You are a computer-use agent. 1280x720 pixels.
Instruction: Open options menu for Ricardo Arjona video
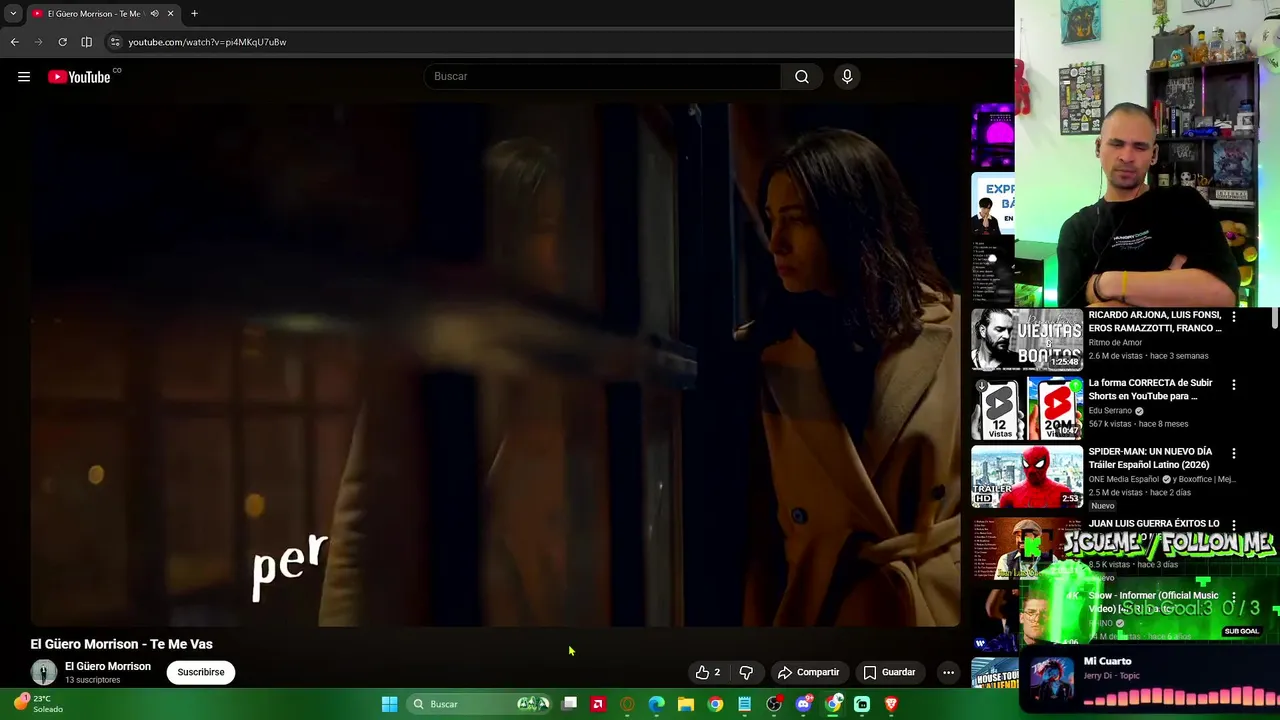(1234, 316)
